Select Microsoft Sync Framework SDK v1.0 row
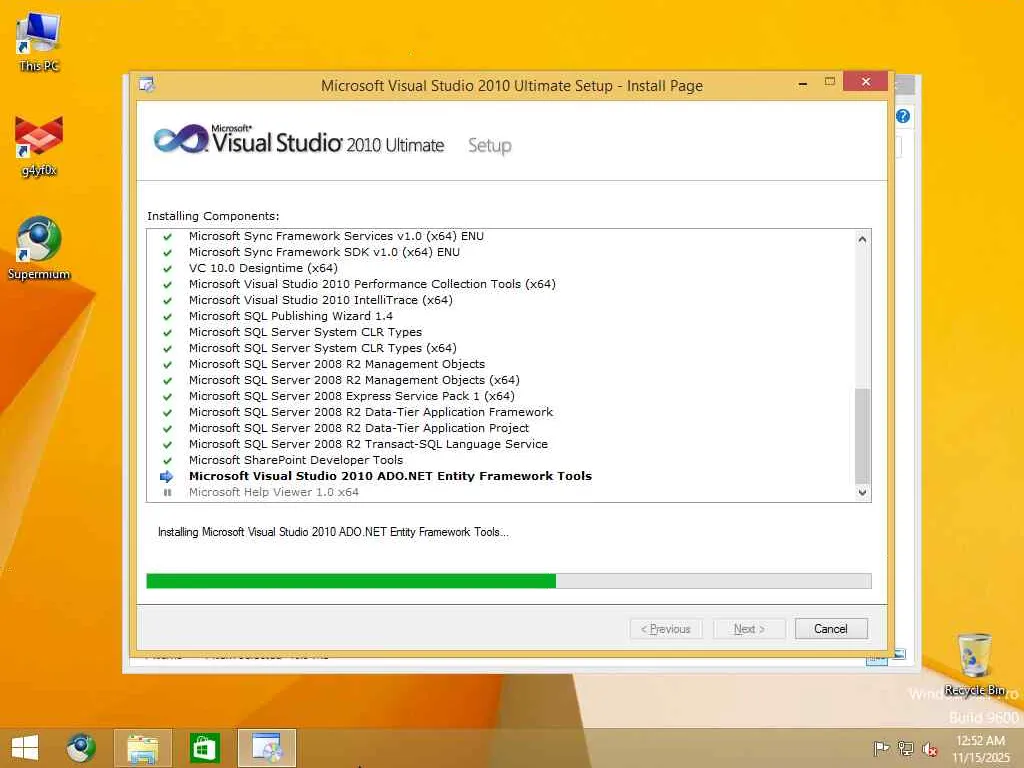 pyautogui.click(x=324, y=252)
